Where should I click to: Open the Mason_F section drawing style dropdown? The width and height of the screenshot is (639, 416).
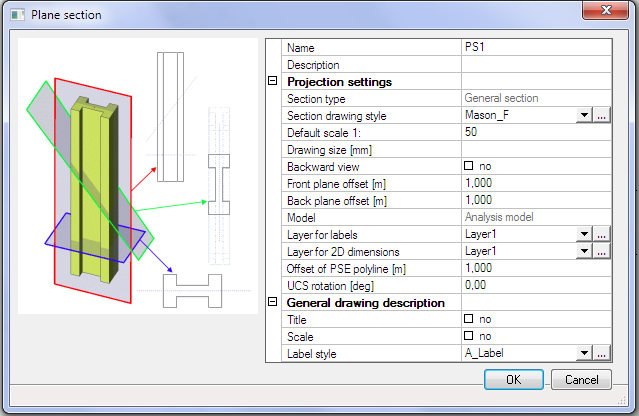584,116
